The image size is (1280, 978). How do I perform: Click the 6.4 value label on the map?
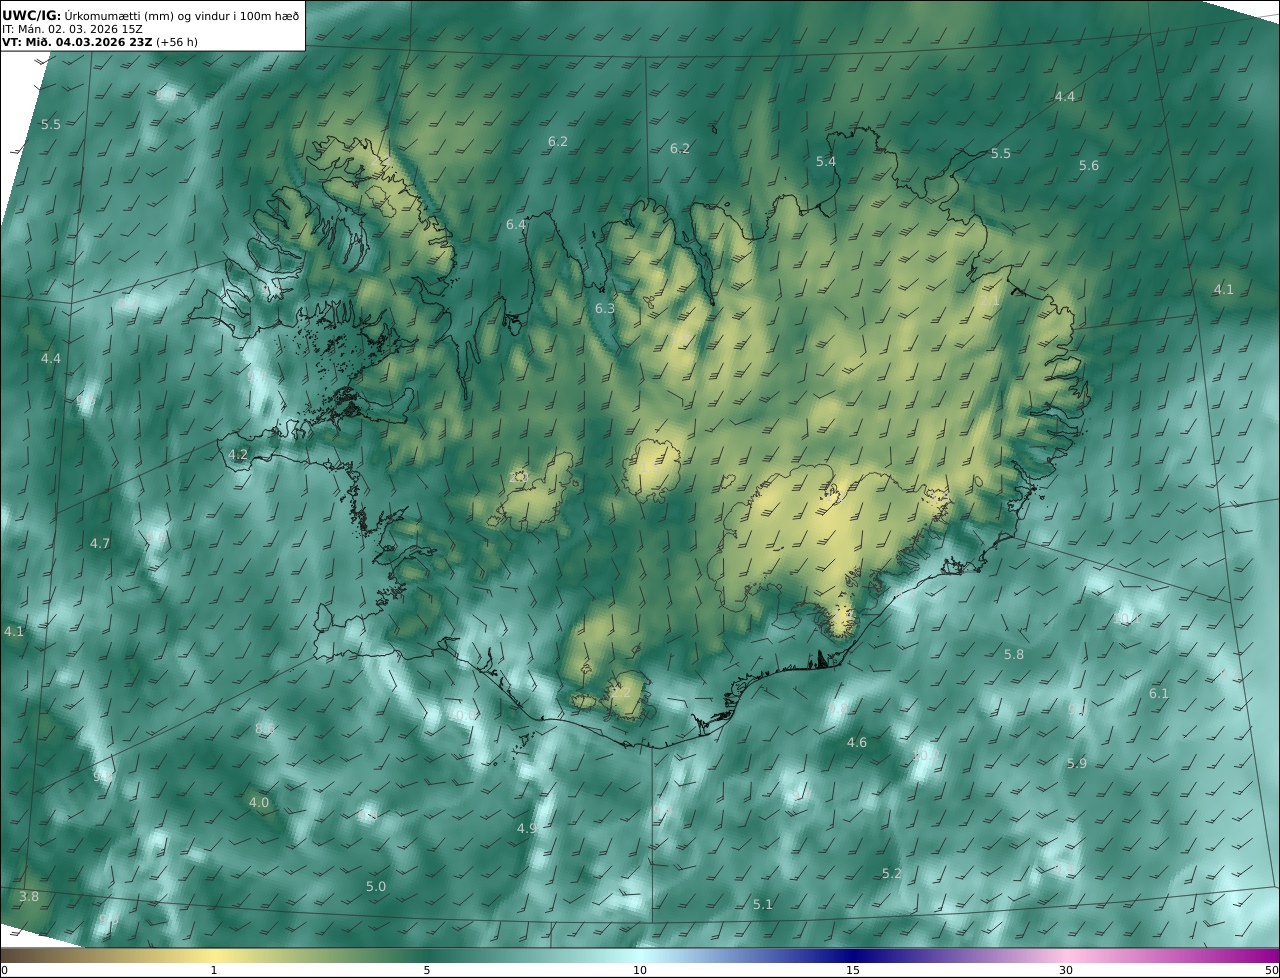(x=516, y=224)
